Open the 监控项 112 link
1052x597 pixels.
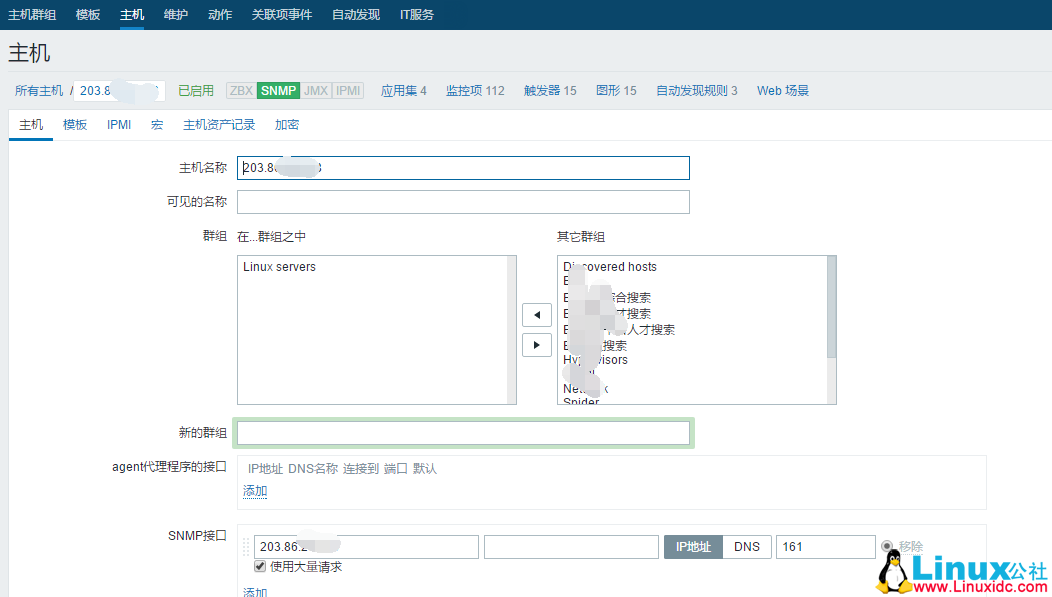pos(475,91)
